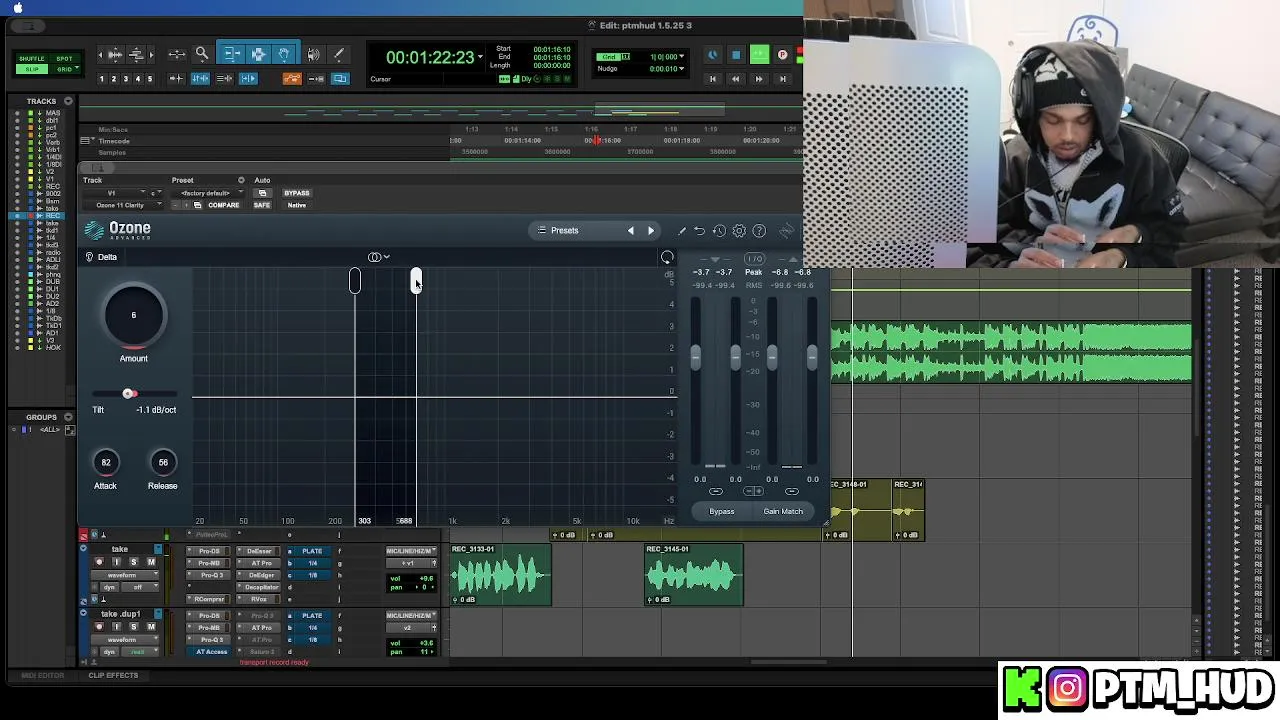Switch to the CLIP EFFECTS tab
Viewport: 1280px width, 720px height.
[x=113, y=675]
